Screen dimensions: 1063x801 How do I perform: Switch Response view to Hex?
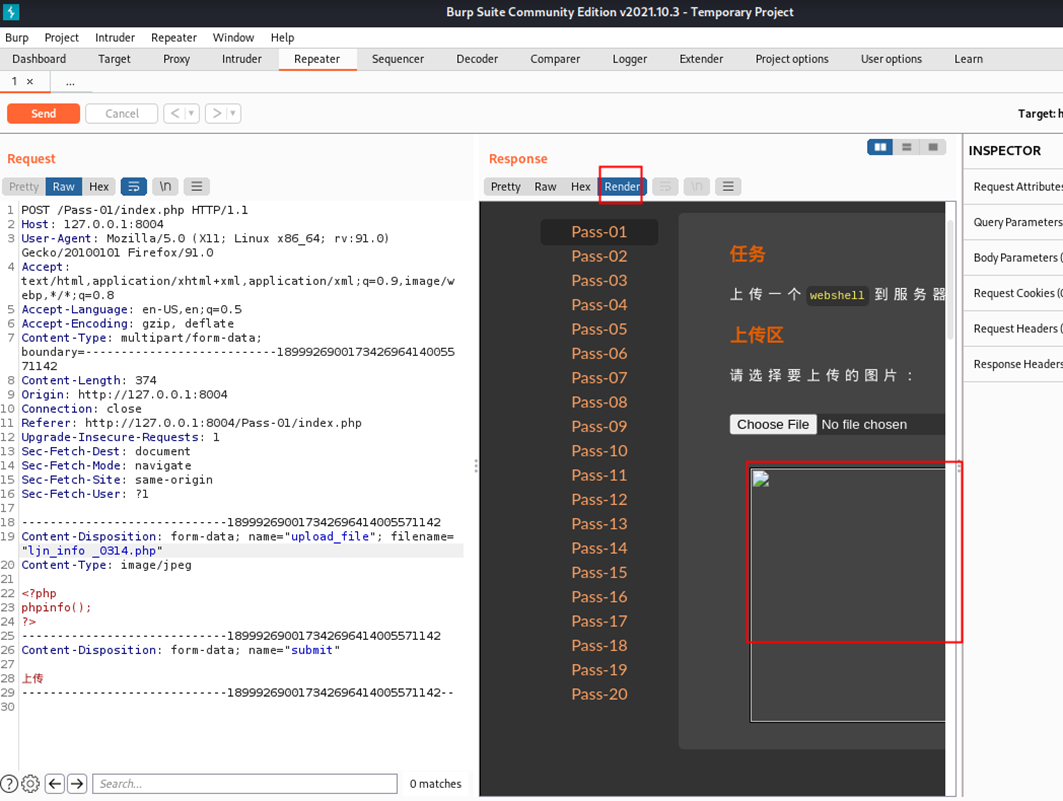(x=580, y=186)
